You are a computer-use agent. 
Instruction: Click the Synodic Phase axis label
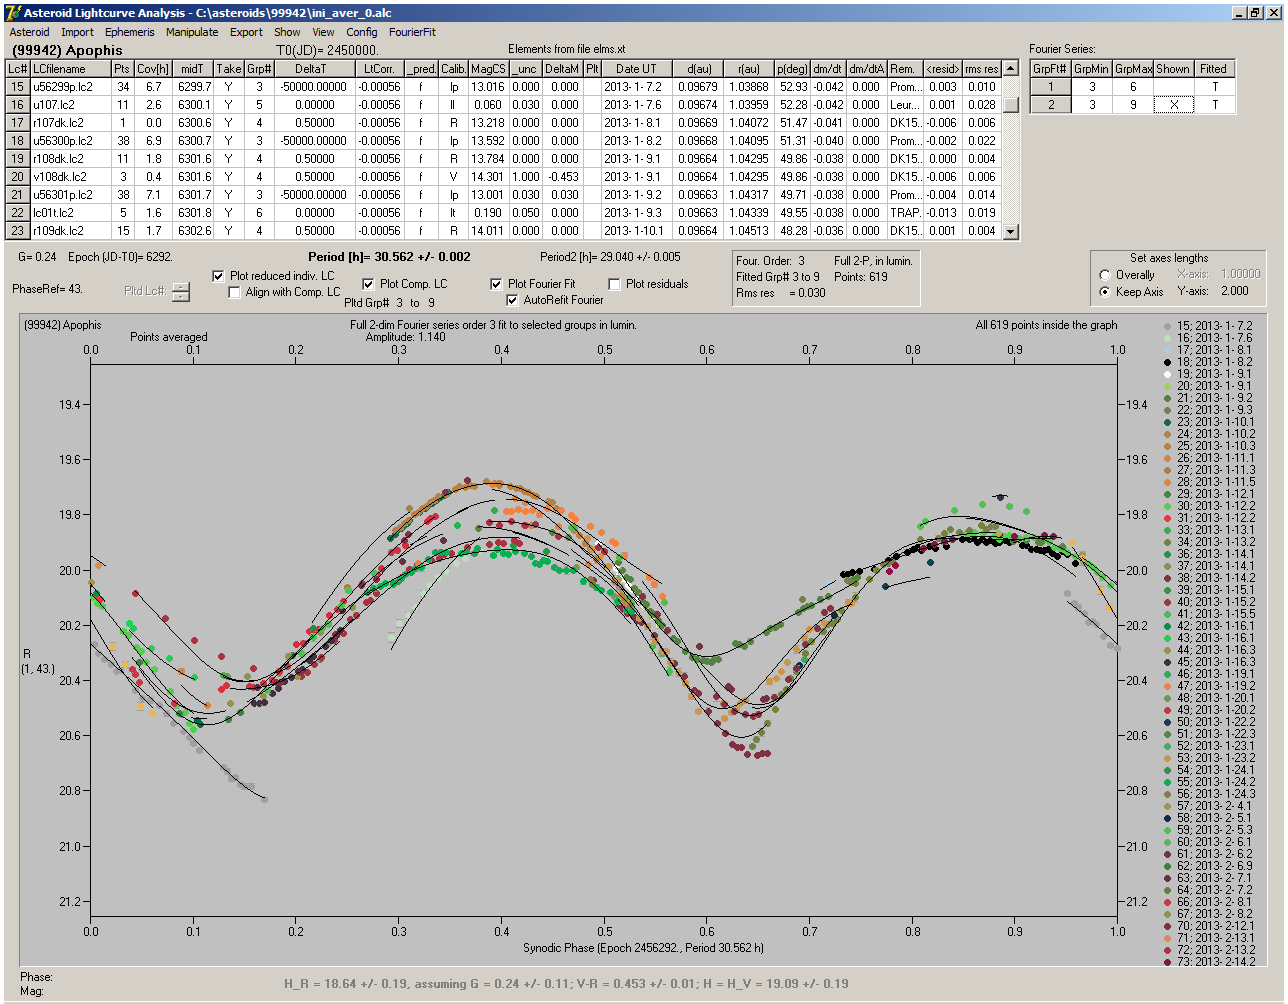tap(643, 948)
